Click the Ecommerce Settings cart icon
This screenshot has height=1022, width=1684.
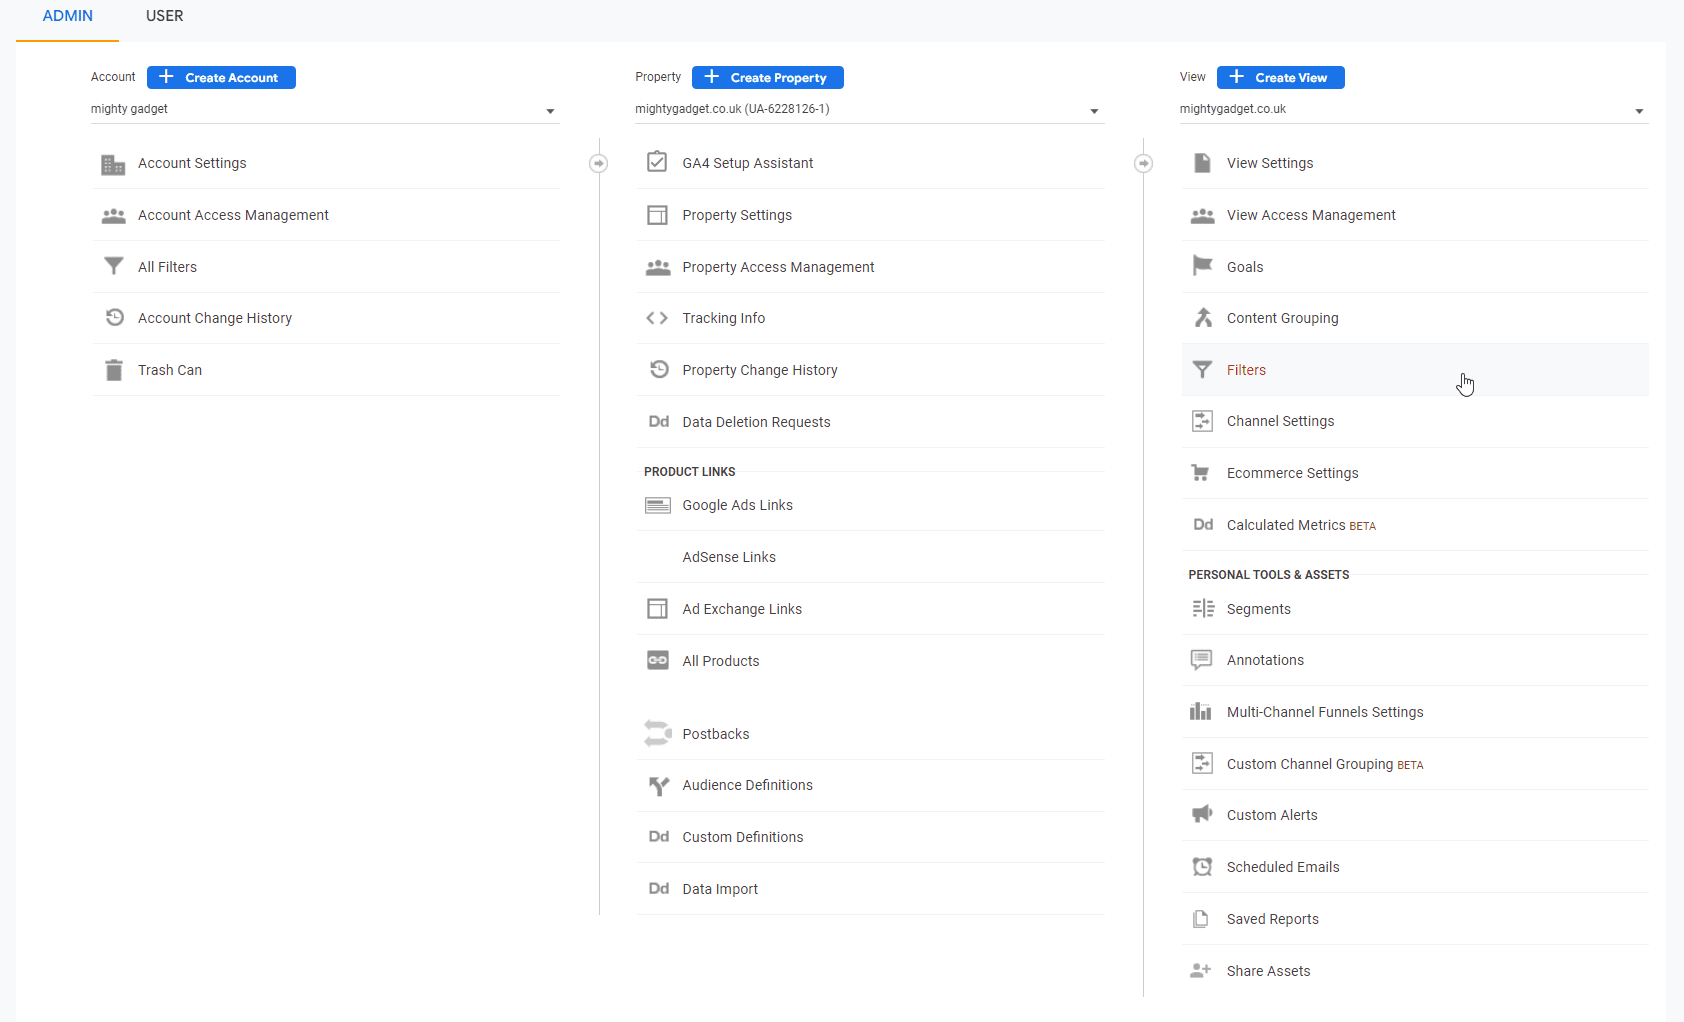[x=1201, y=473]
